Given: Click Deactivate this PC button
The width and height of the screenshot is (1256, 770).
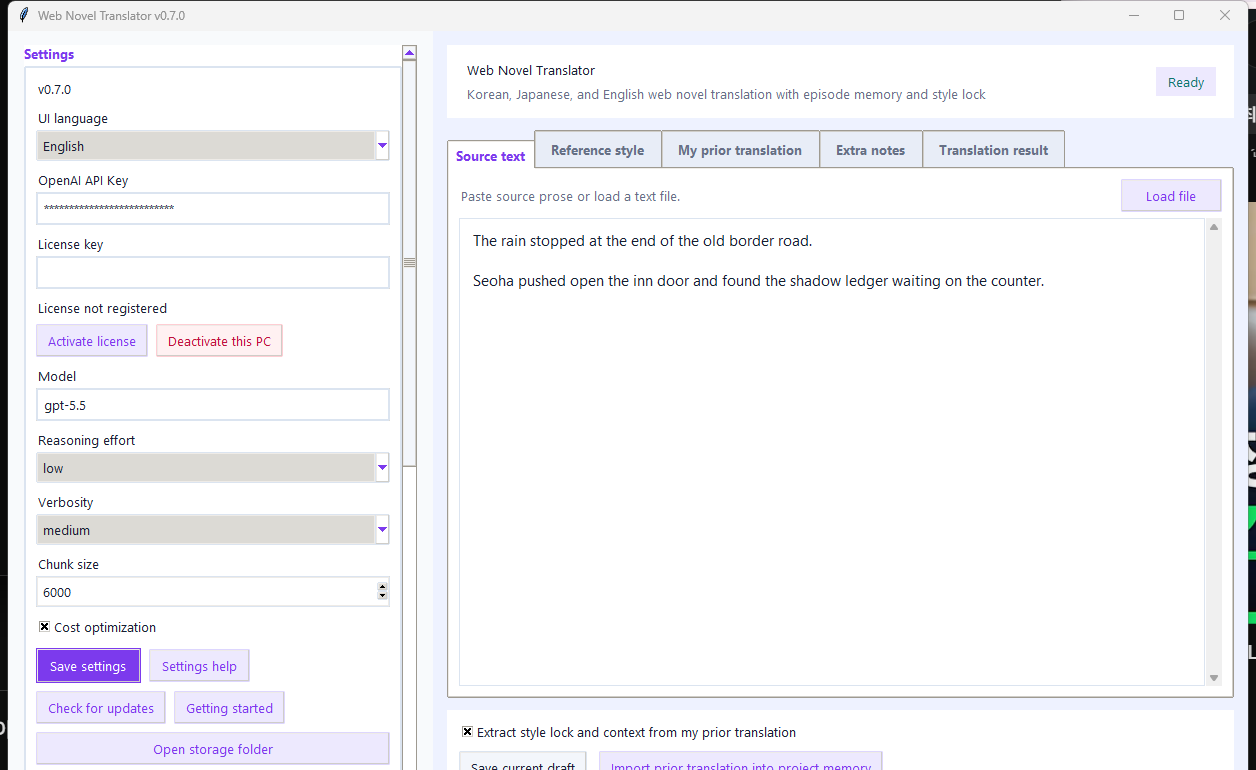Looking at the screenshot, I should [219, 341].
